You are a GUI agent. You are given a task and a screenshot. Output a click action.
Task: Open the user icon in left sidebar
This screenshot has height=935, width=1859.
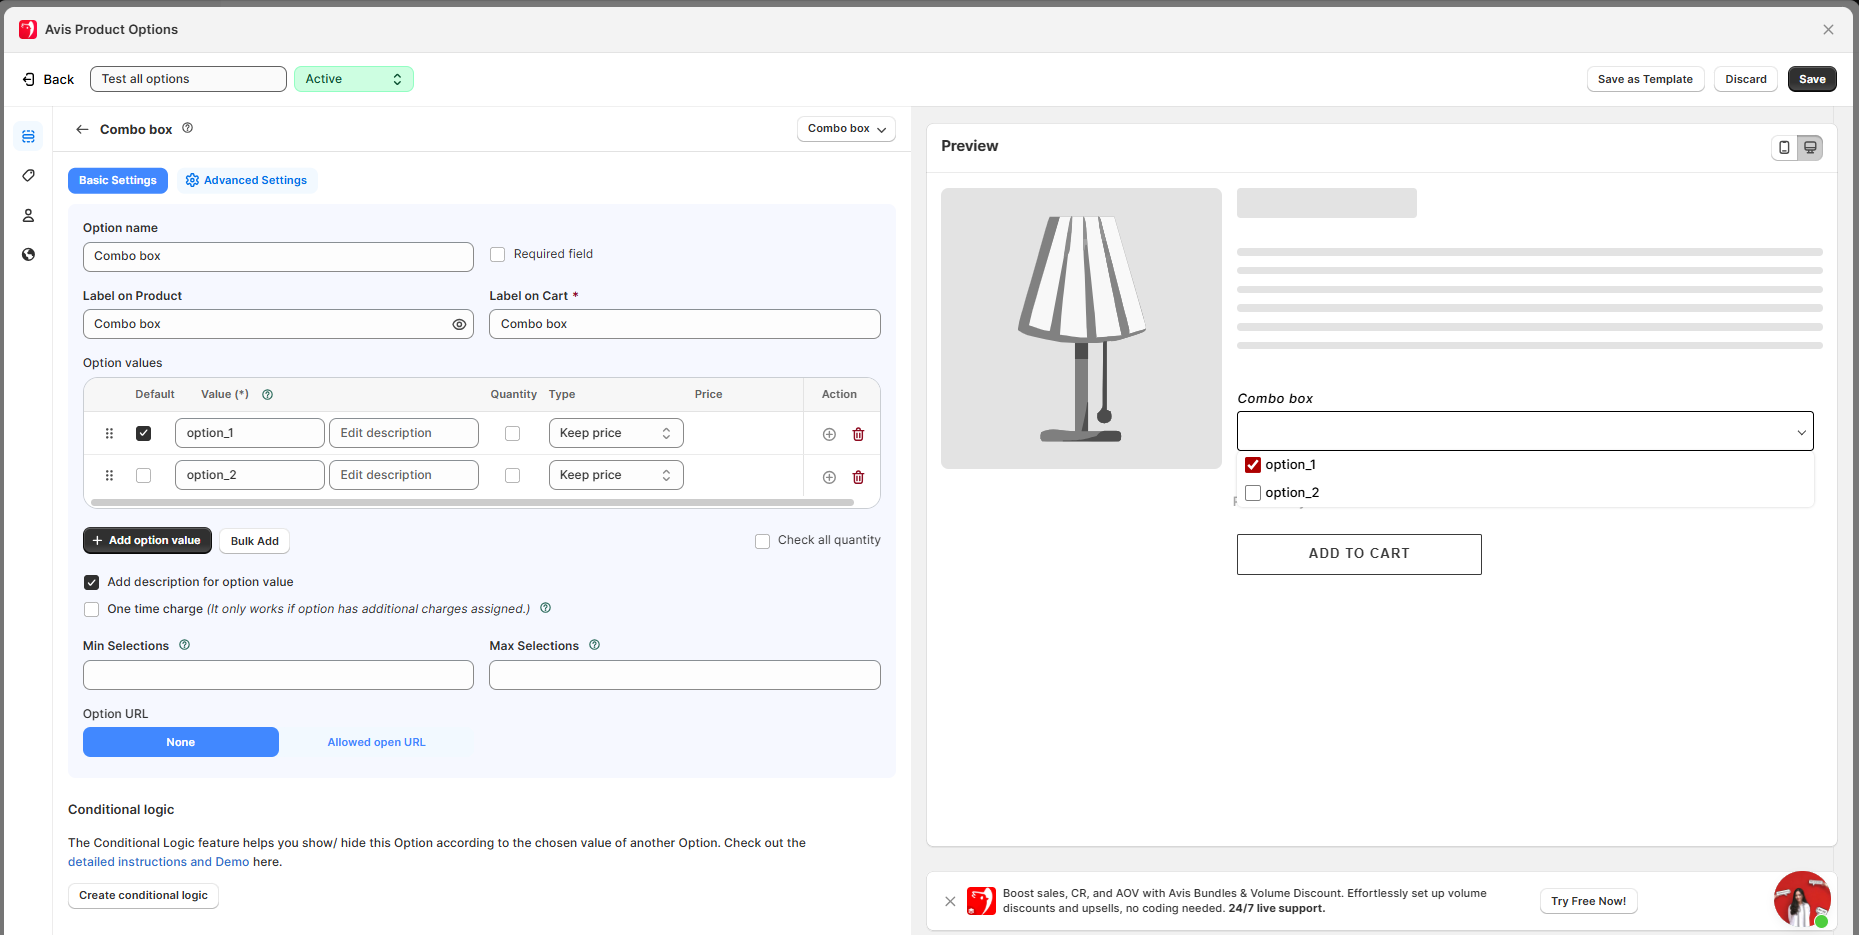28,216
